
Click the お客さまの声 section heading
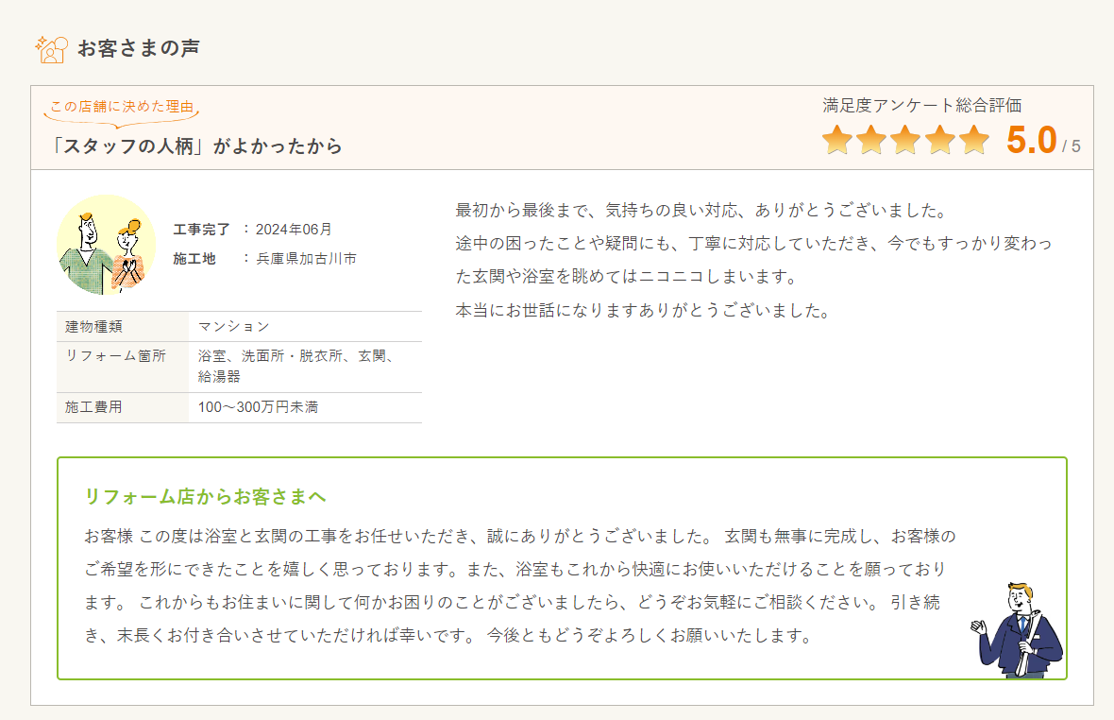click(x=138, y=48)
